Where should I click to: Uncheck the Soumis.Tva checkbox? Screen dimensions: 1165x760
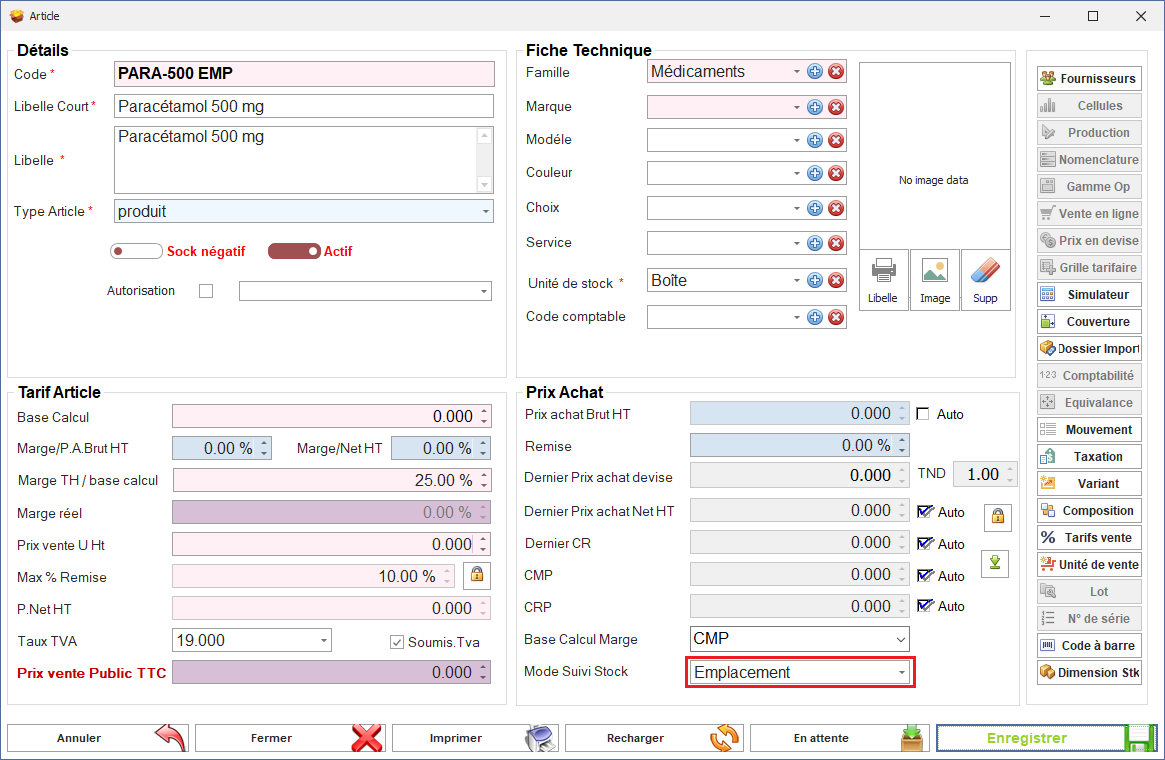[397, 642]
